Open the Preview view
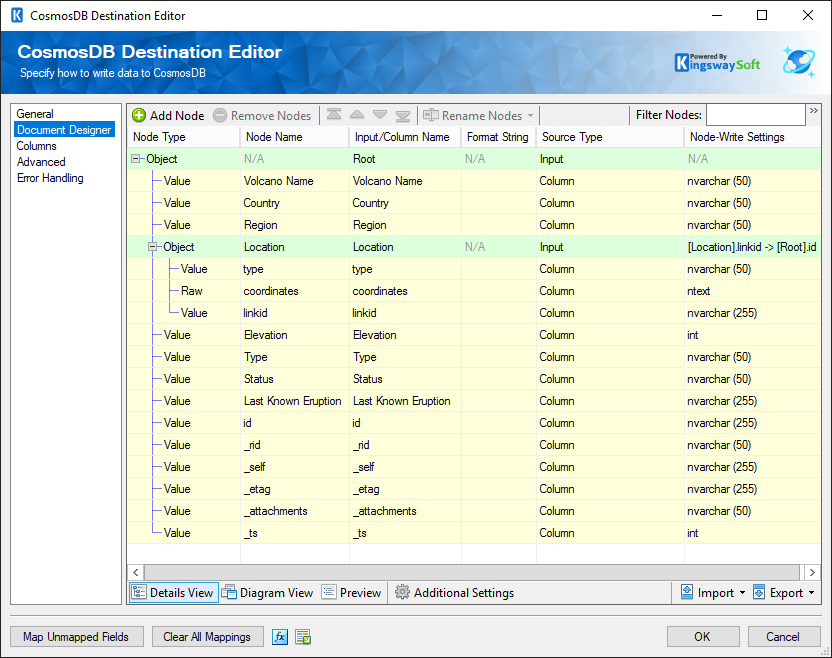The height and width of the screenshot is (658, 832). tap(351, 592)
